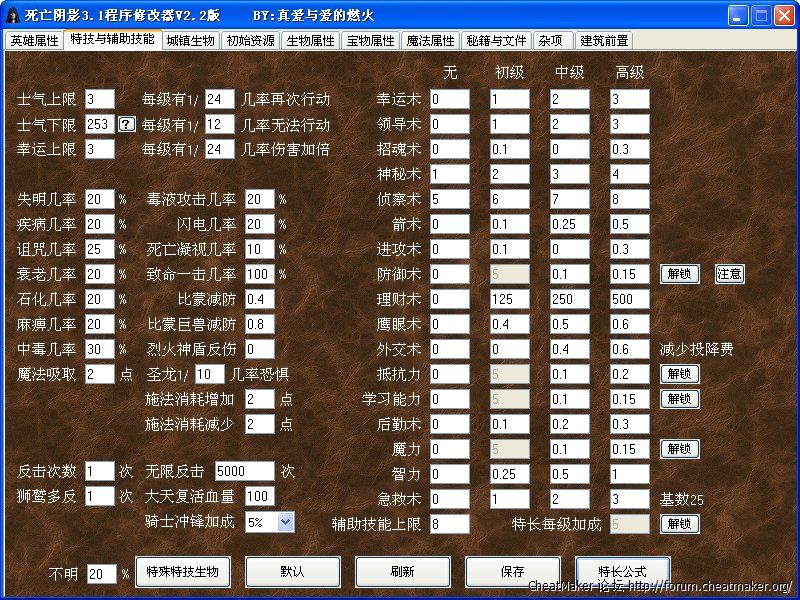Unlock the 魔力 row with its 解锁 button
The image size is (800, 600).
click(x=680, y=449)
